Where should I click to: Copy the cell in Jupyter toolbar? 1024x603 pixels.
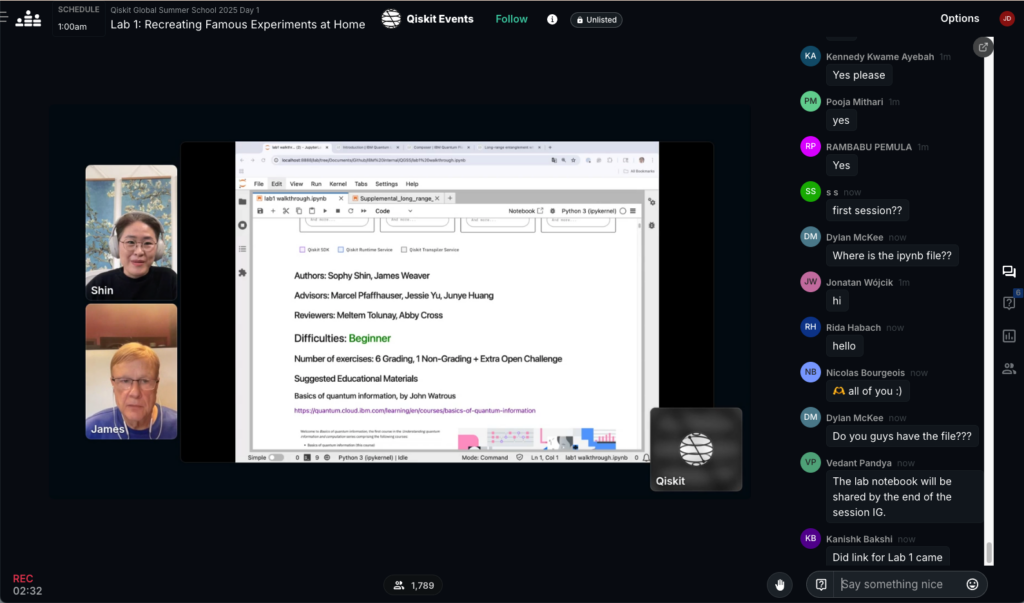tap(299, 211)
